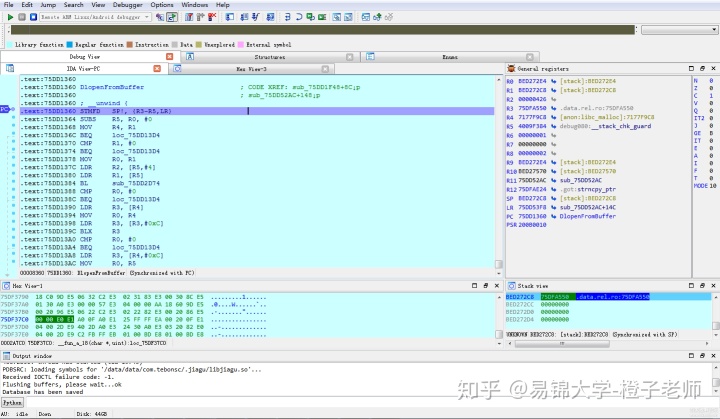
Task: Close the Debug View tab
Action: click(x=169, y=57)
